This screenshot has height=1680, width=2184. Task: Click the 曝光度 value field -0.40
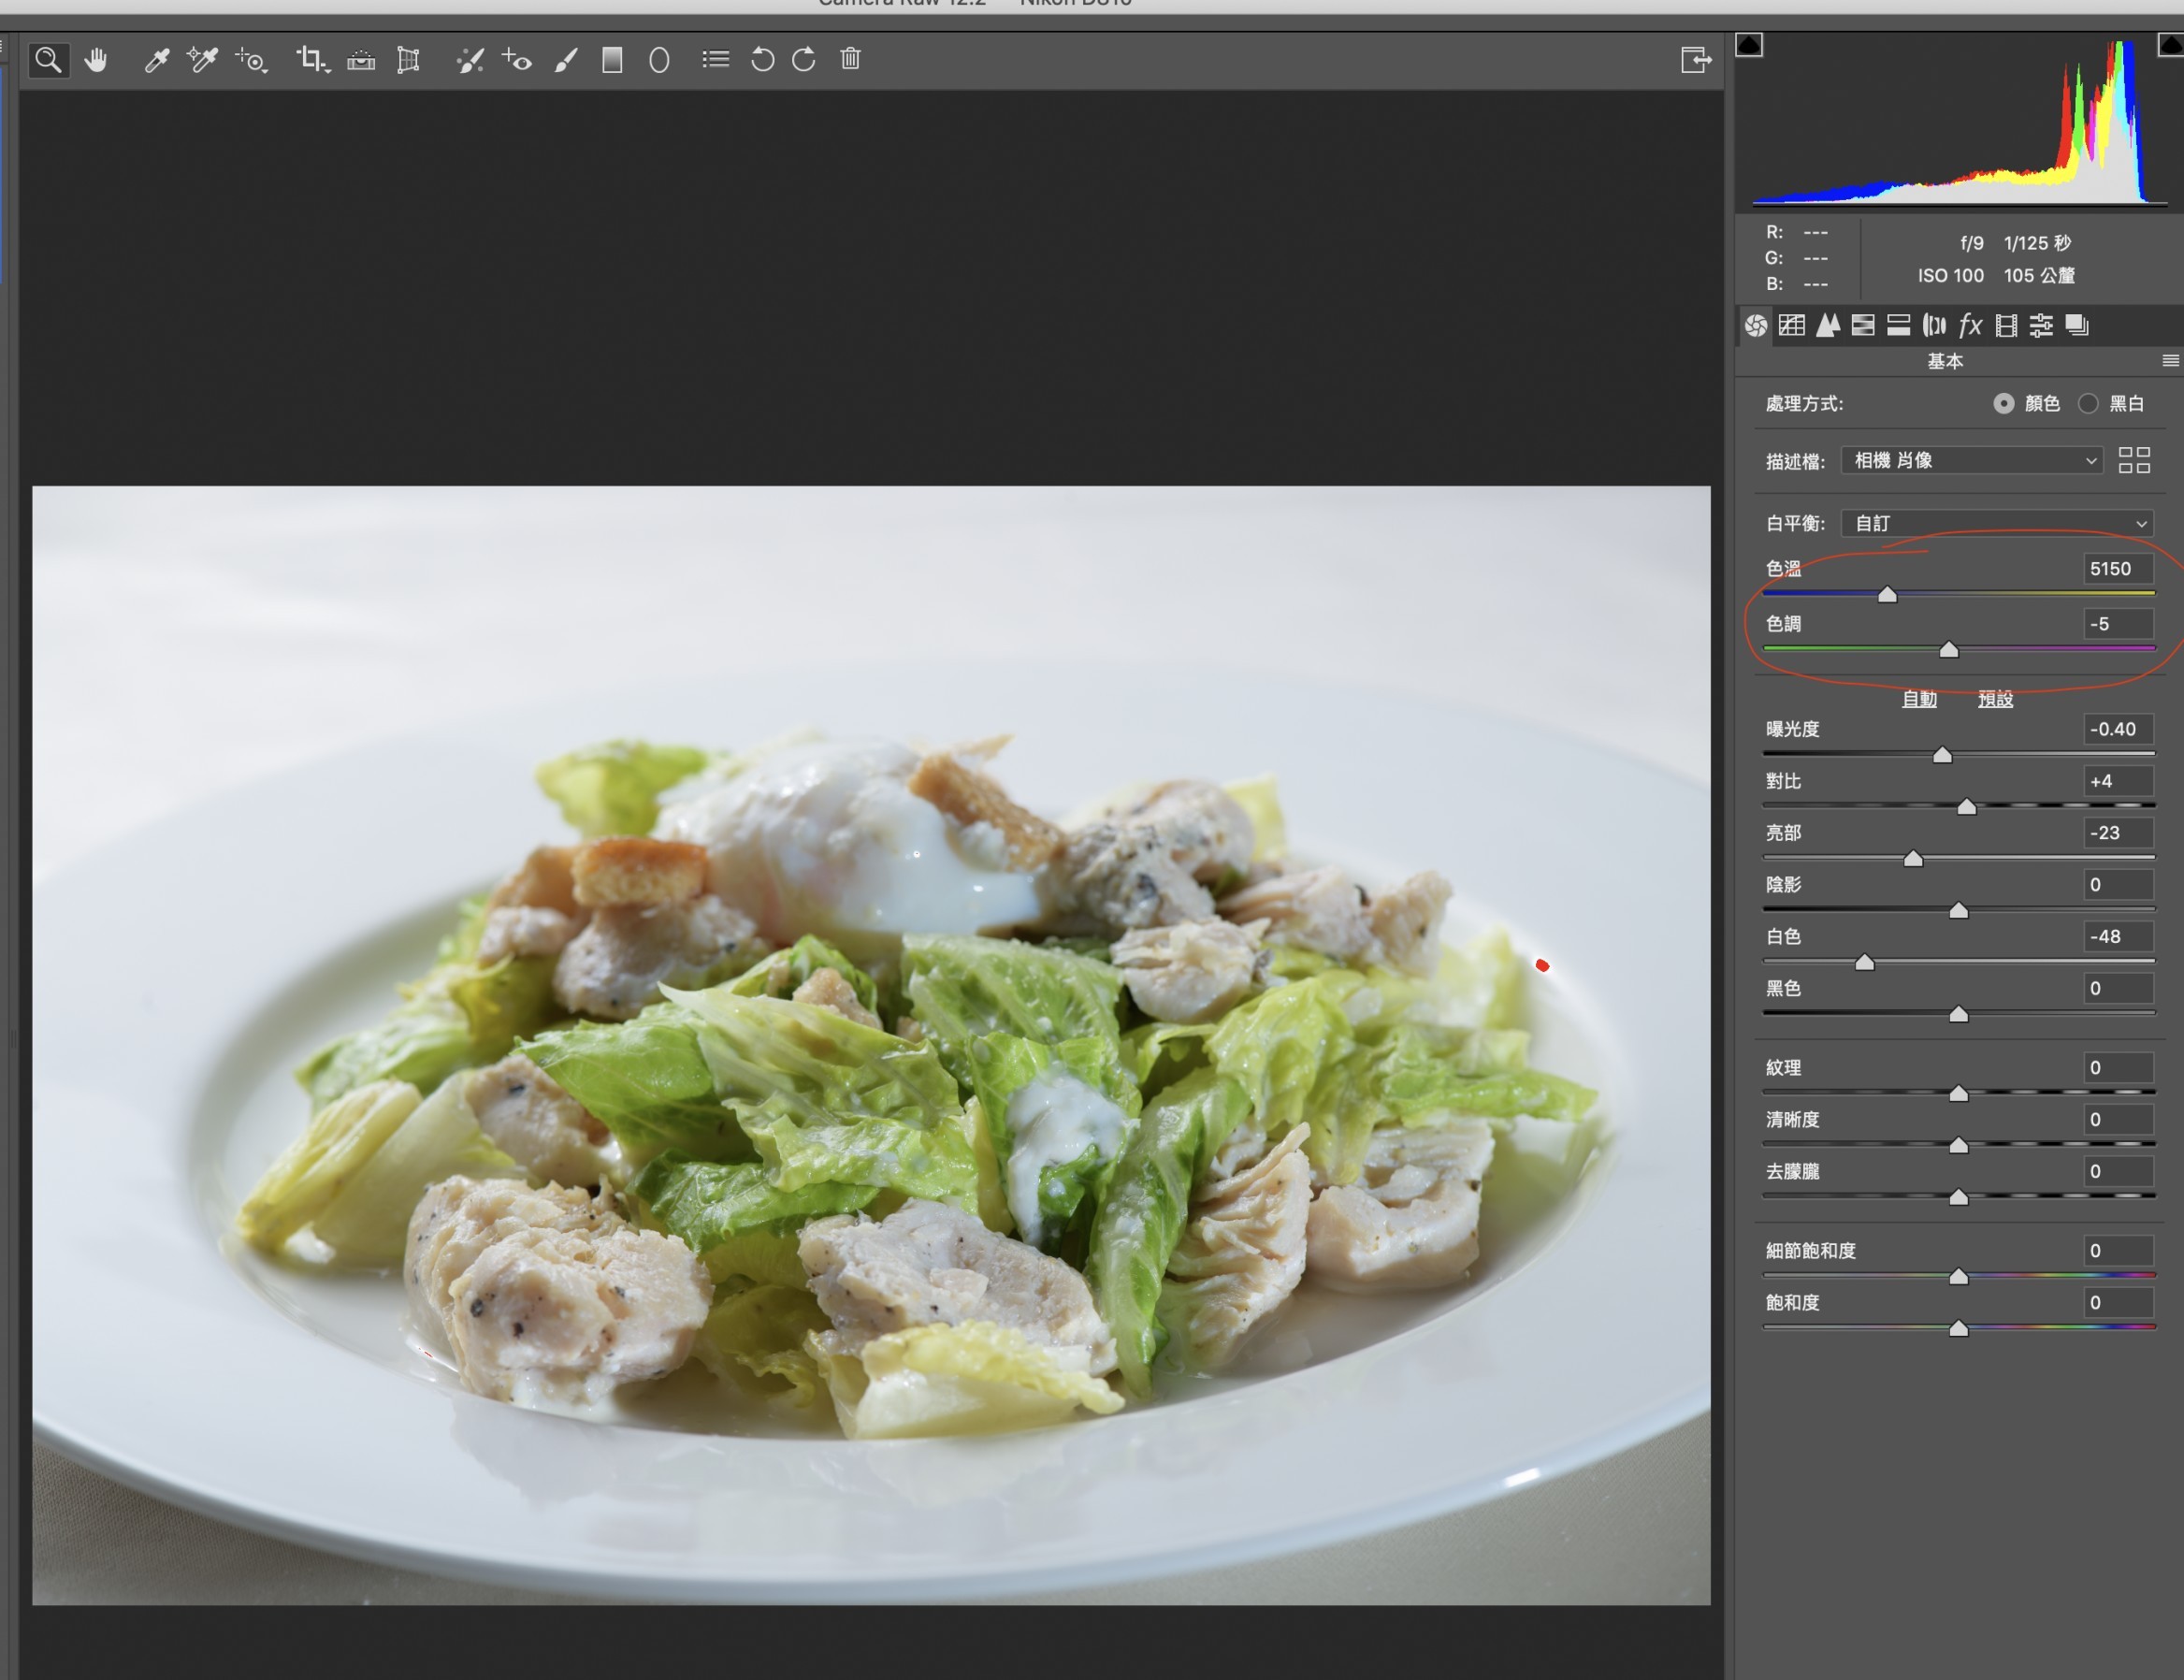click(x=2118, y=729)
